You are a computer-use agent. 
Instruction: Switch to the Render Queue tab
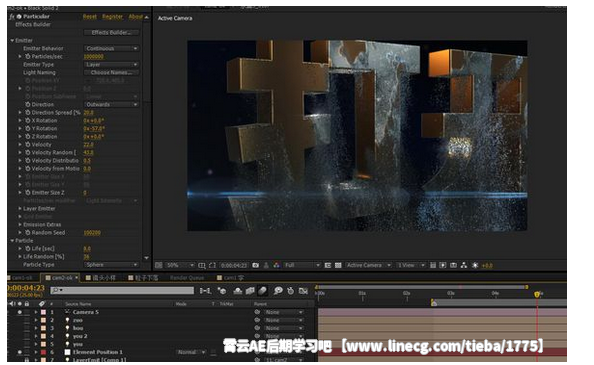(187, 278)
